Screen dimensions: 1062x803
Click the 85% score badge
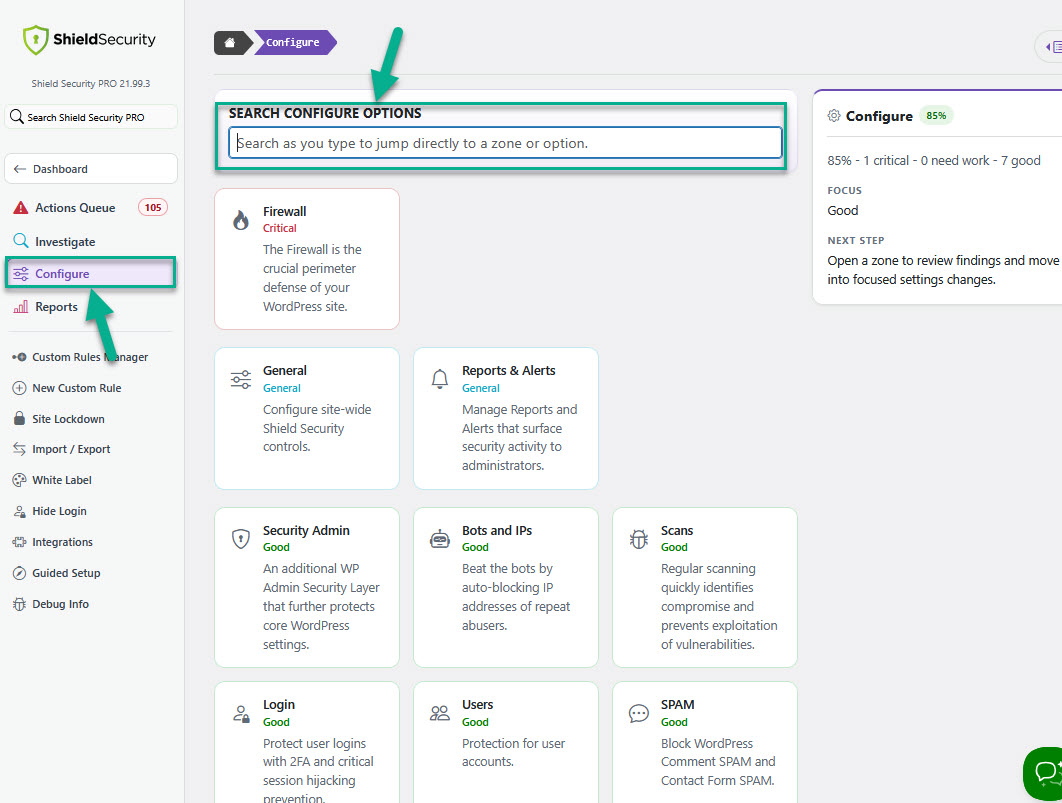pyautogui.click(x=936, y=116)
